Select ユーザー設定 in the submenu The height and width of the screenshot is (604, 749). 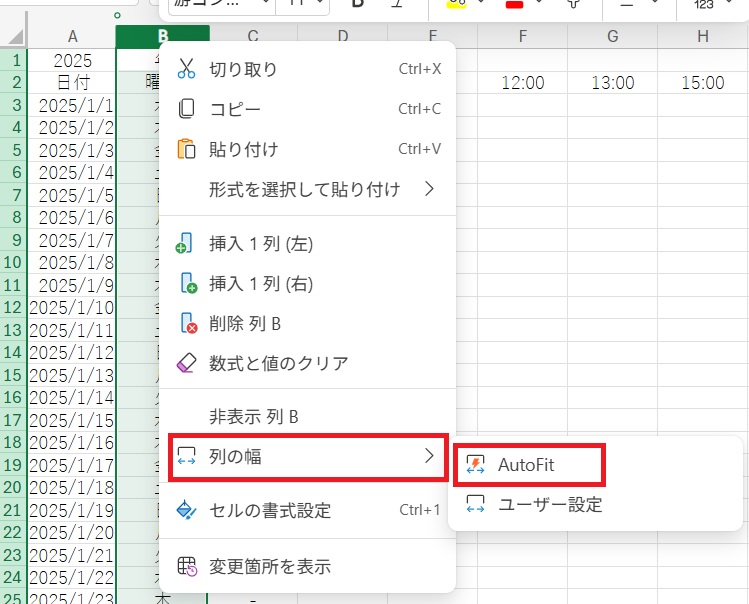tap(595, 505)
